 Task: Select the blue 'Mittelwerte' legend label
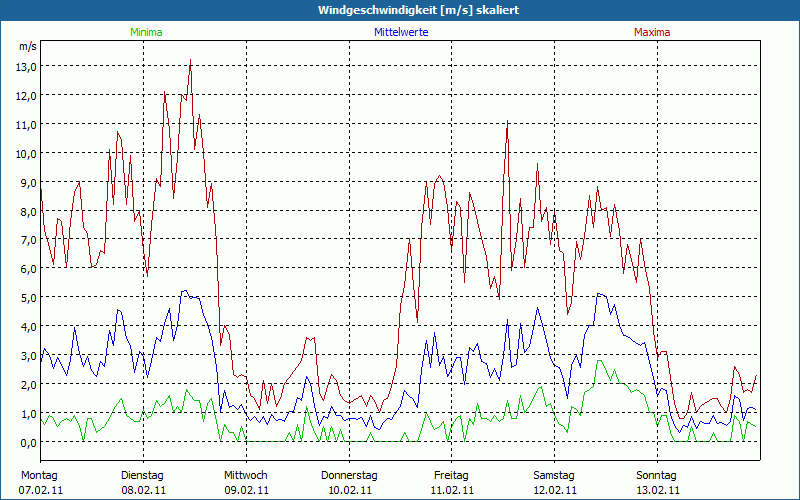tap(401, 32)
